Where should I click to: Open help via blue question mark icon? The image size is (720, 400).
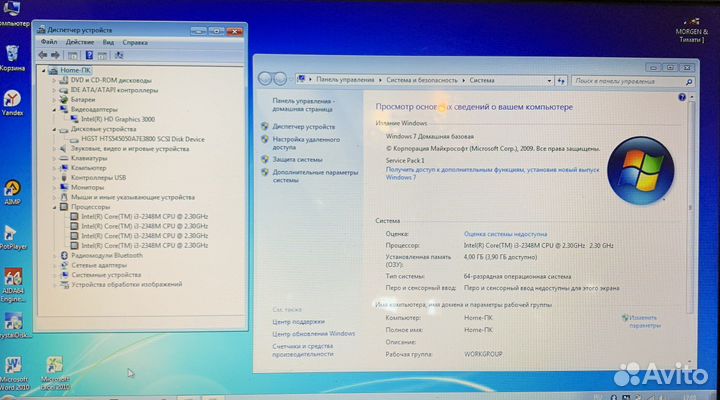(x=682, y=97)
